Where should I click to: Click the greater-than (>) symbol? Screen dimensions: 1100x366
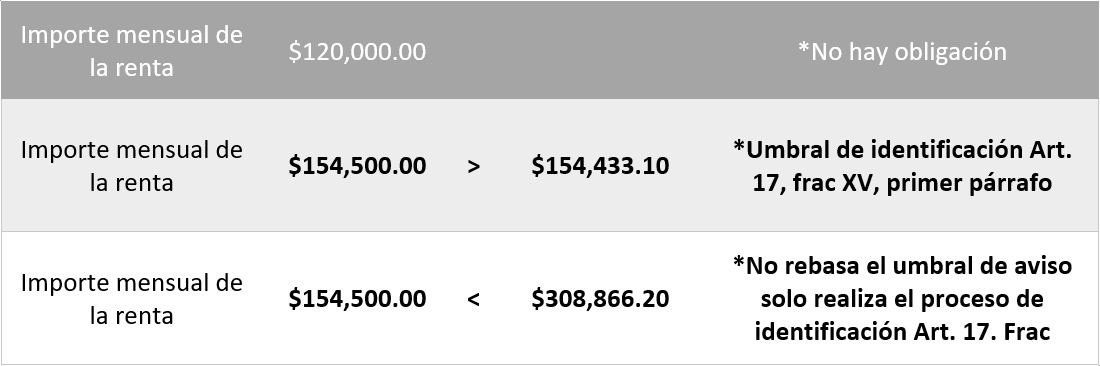(474, 167)
